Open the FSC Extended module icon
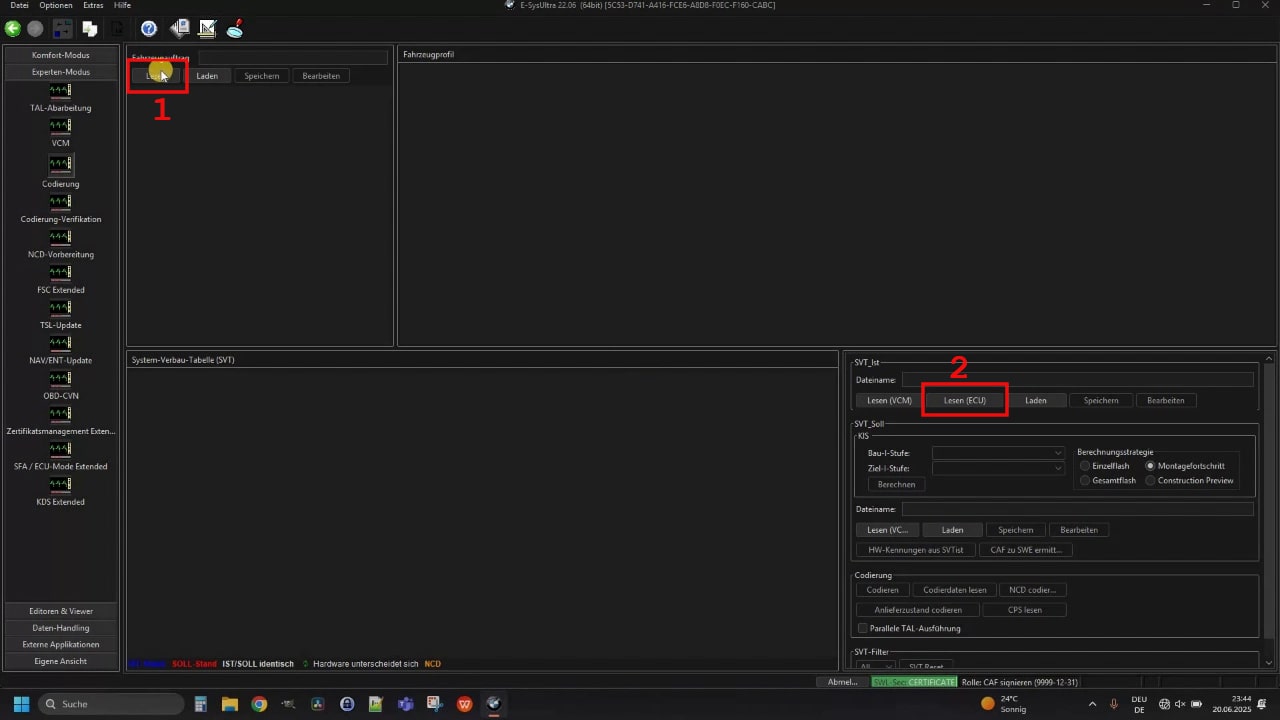Image resolution: width=1280 pixels, height=720 pixels. 60,273
